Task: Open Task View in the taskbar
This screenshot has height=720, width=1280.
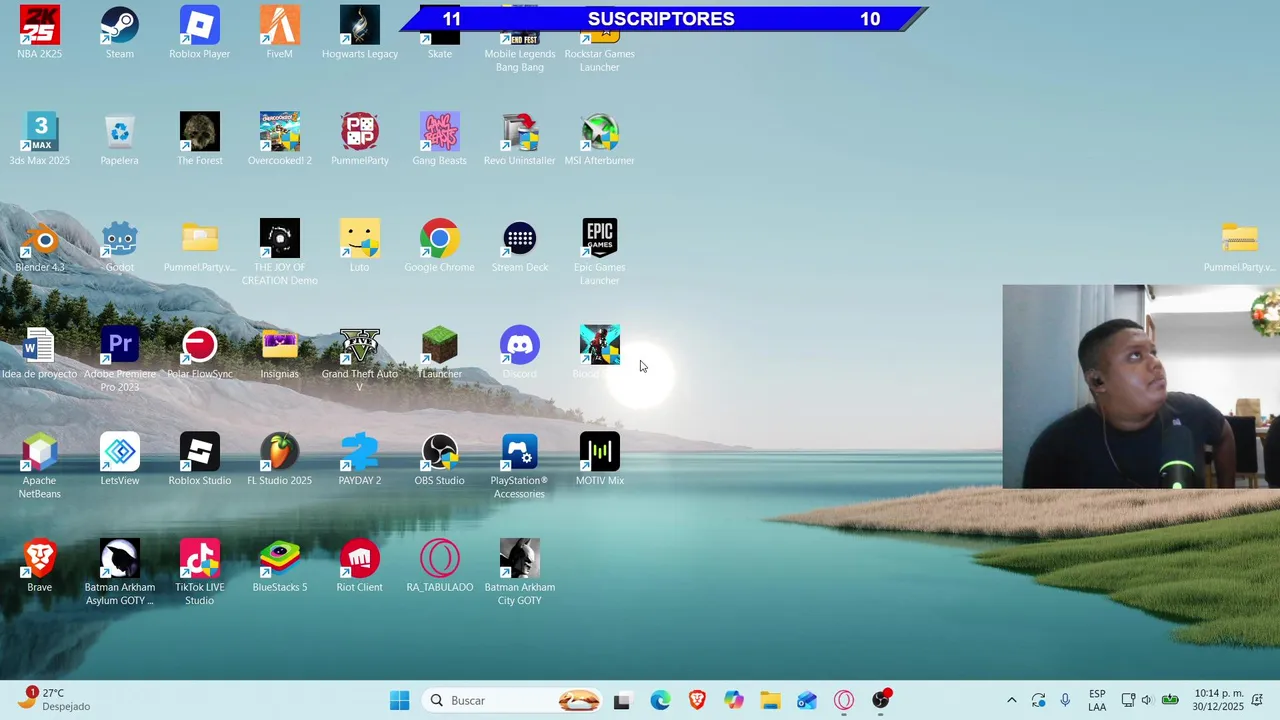Action: tap(622, 700)
